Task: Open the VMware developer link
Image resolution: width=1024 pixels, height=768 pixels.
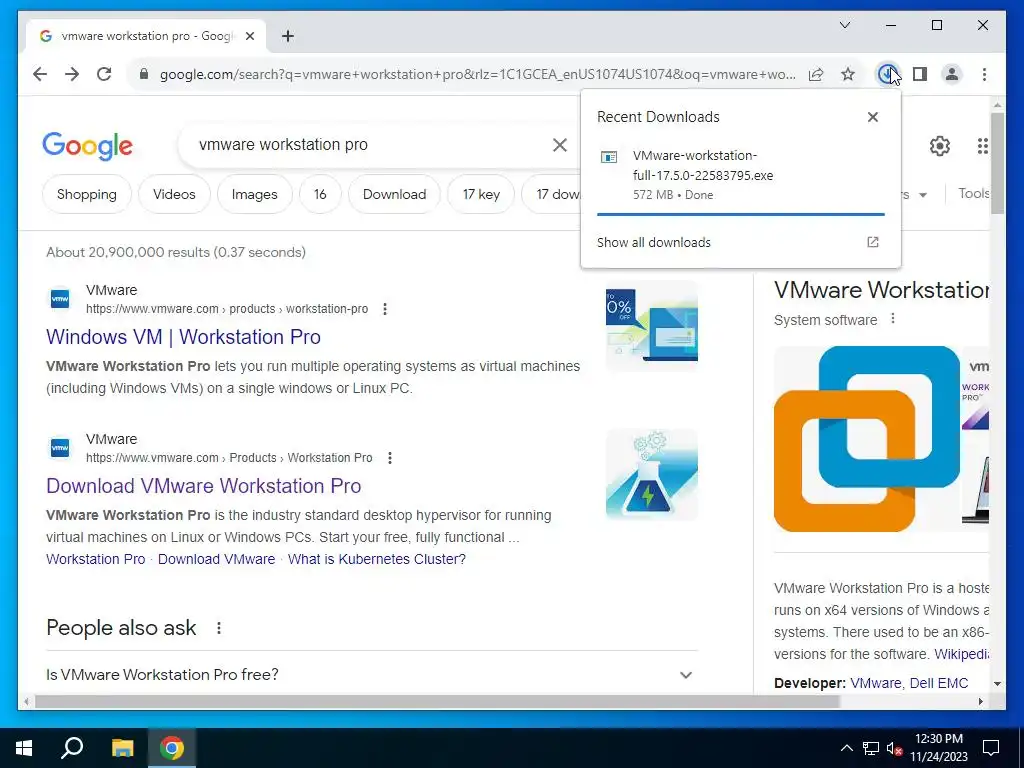Action: click(876, 683)
